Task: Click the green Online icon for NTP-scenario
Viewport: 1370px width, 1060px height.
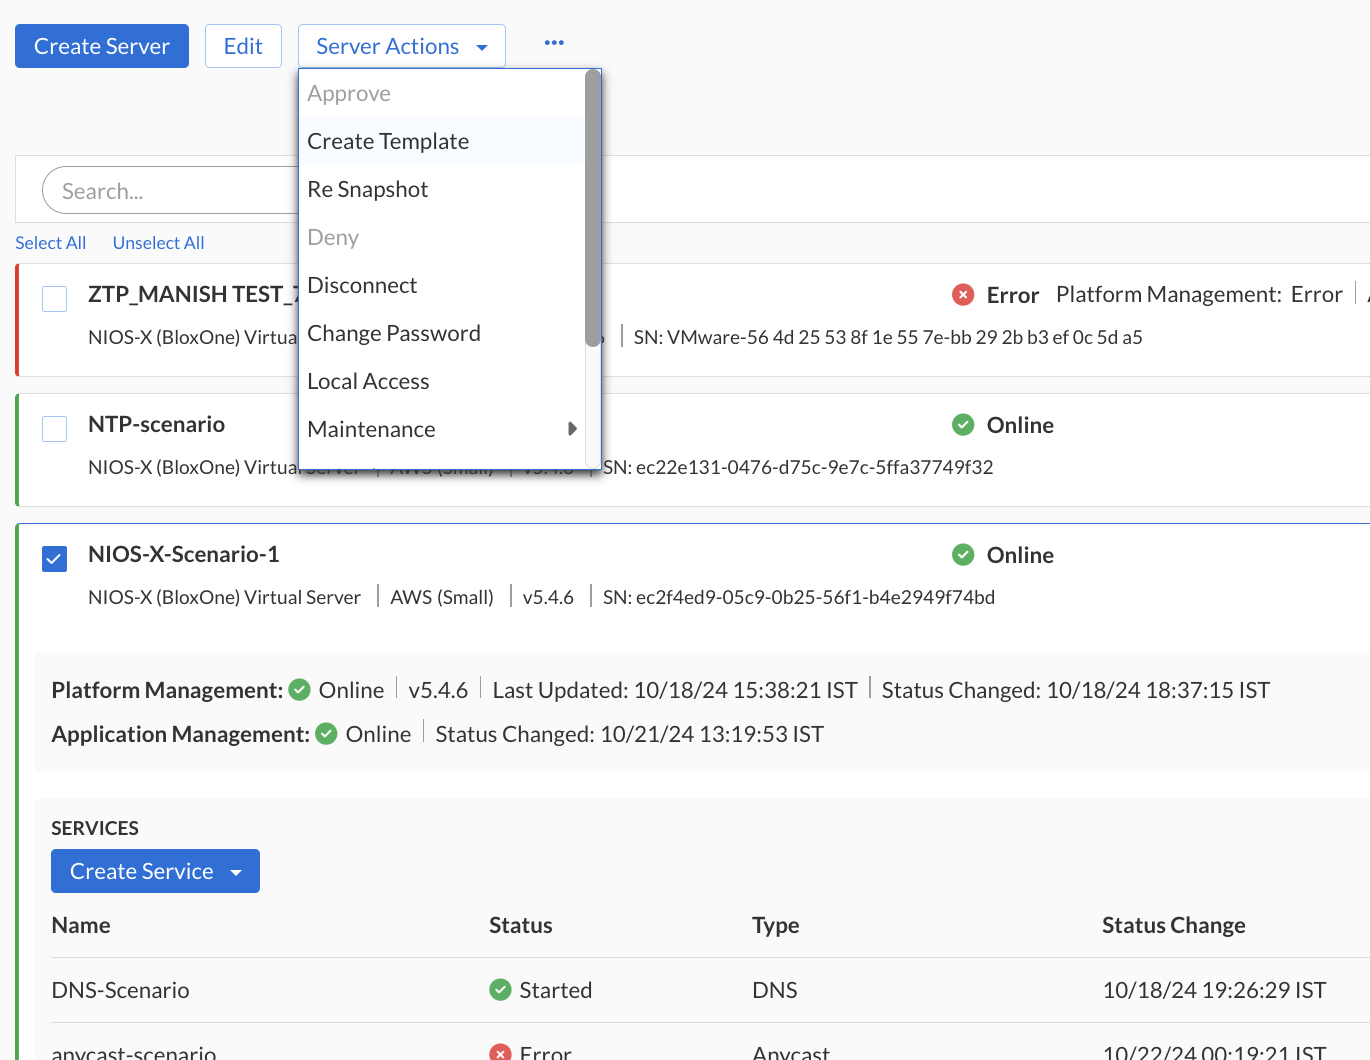Action: point(962,424)
